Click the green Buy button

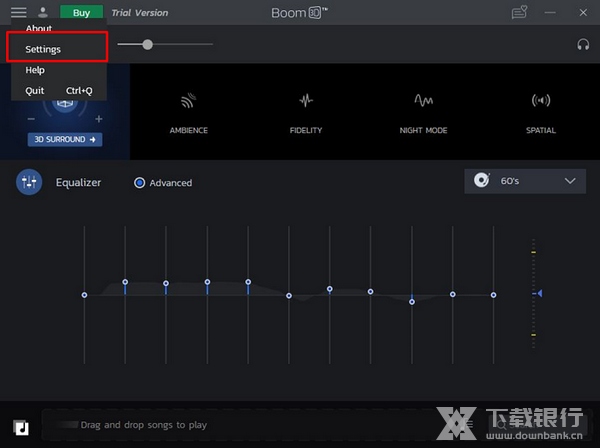point(81,13)
